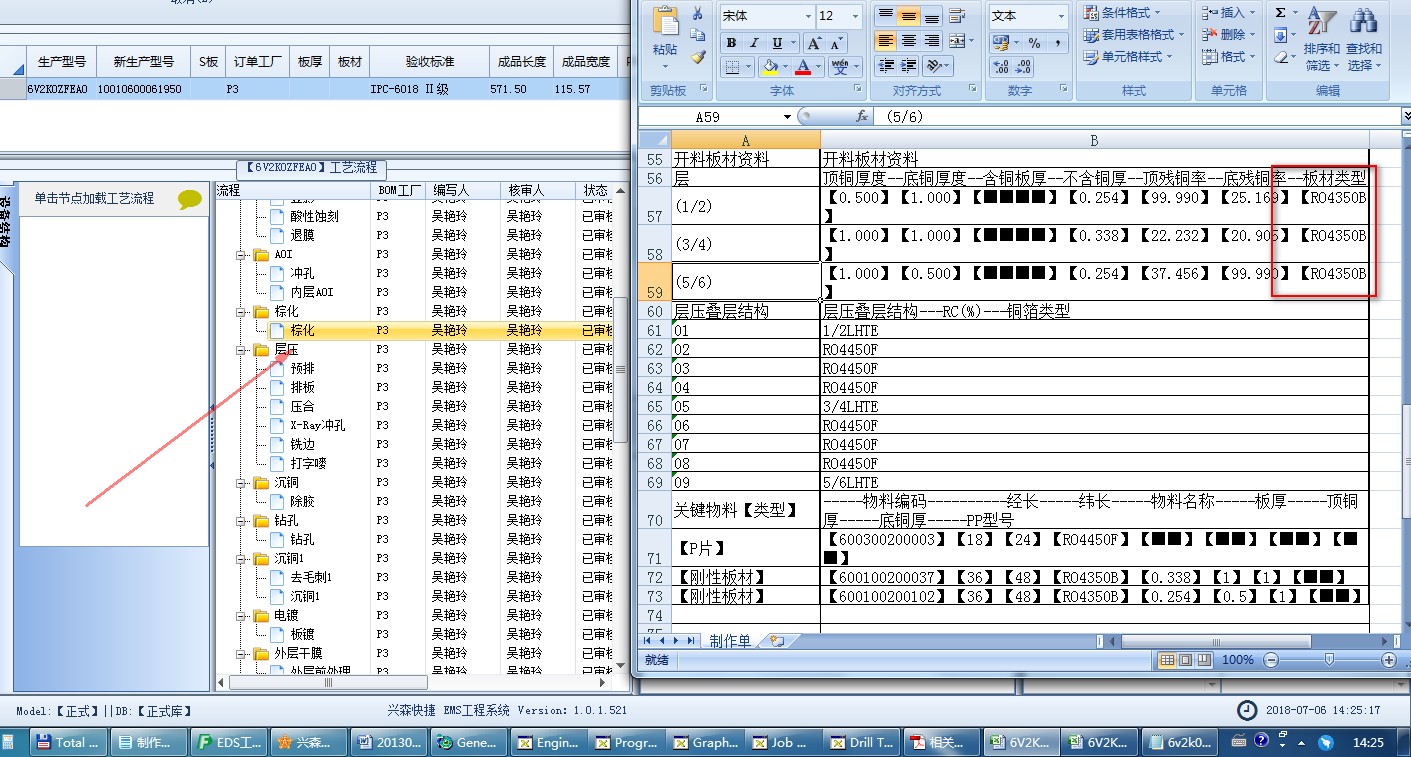1411x757 pixels.
Task: Click the Comma Style icon
Action: point(1057,43)
